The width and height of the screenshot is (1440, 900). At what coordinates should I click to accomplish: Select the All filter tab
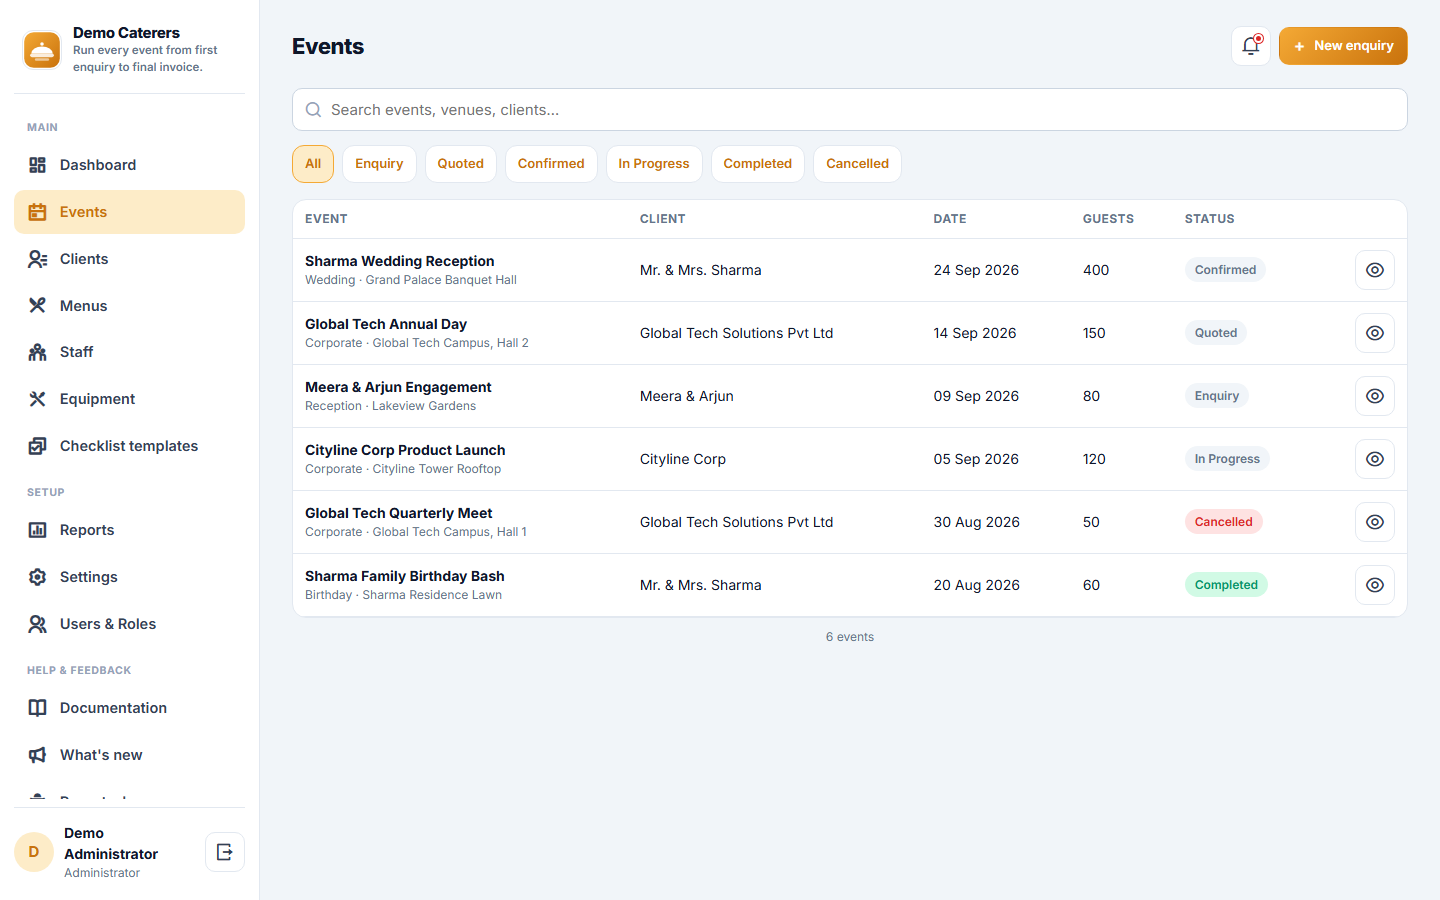(313, 164)
